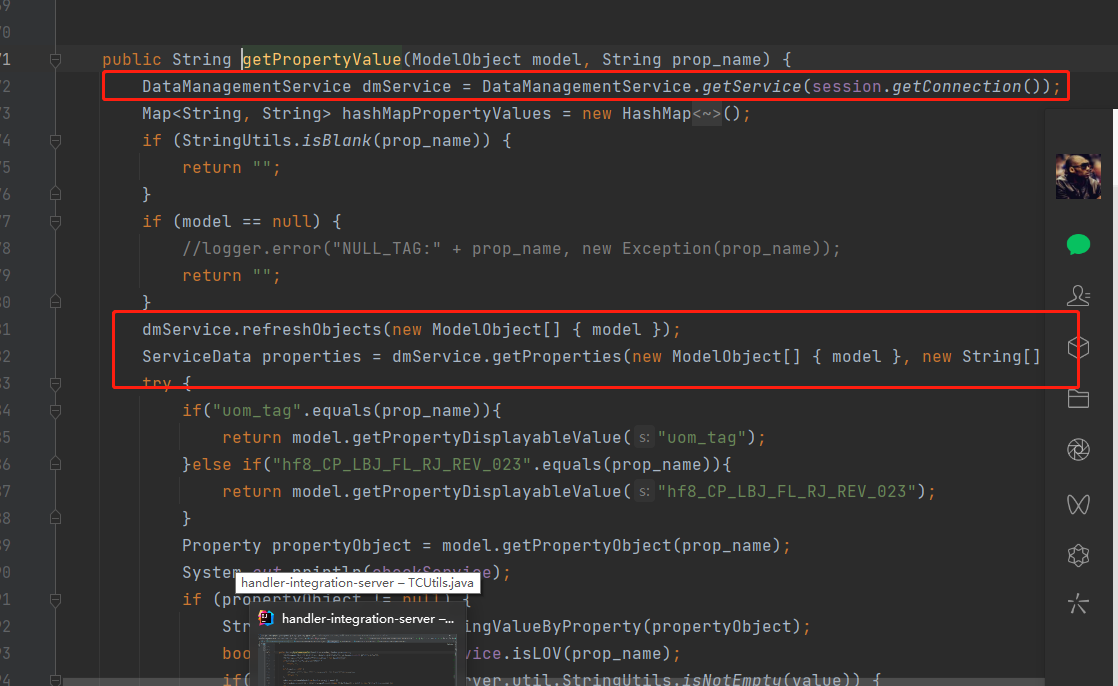The image size is (1118, 686).
Task: Click the commented logger.error line
Action: click(511, 249)
